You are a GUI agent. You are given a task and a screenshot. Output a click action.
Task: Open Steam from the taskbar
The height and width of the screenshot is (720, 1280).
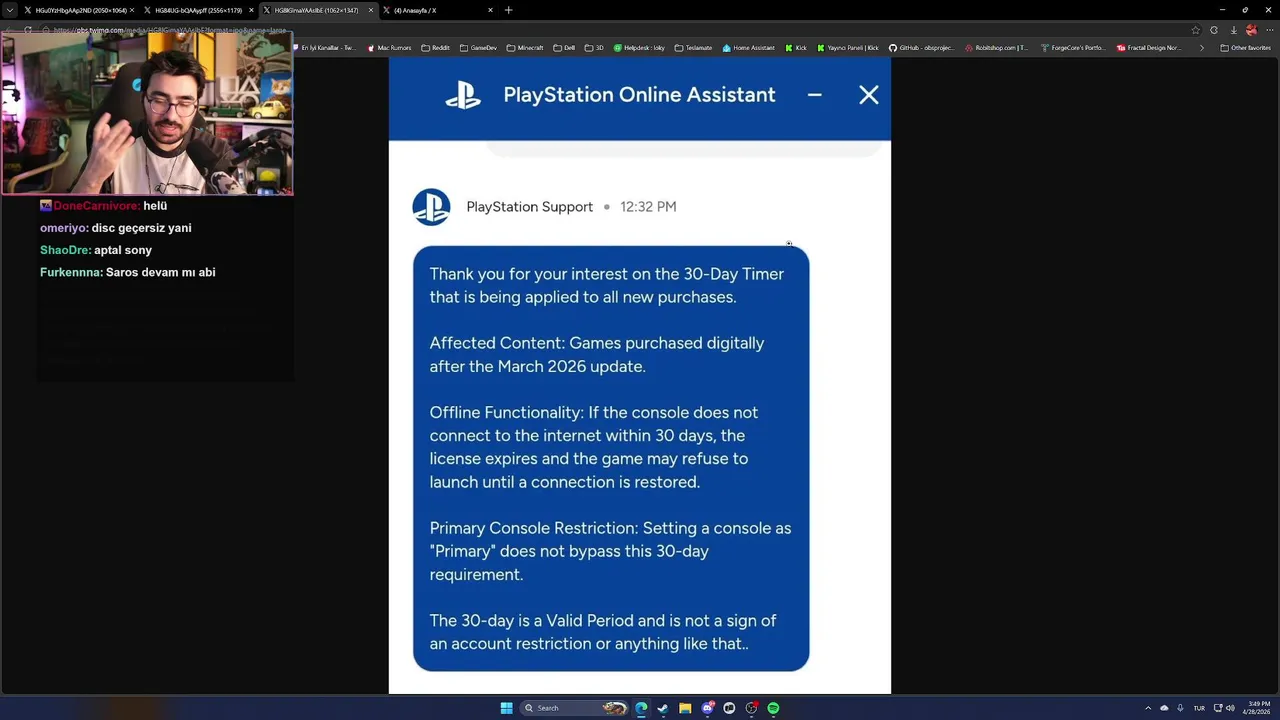click(x=662, y=708)
